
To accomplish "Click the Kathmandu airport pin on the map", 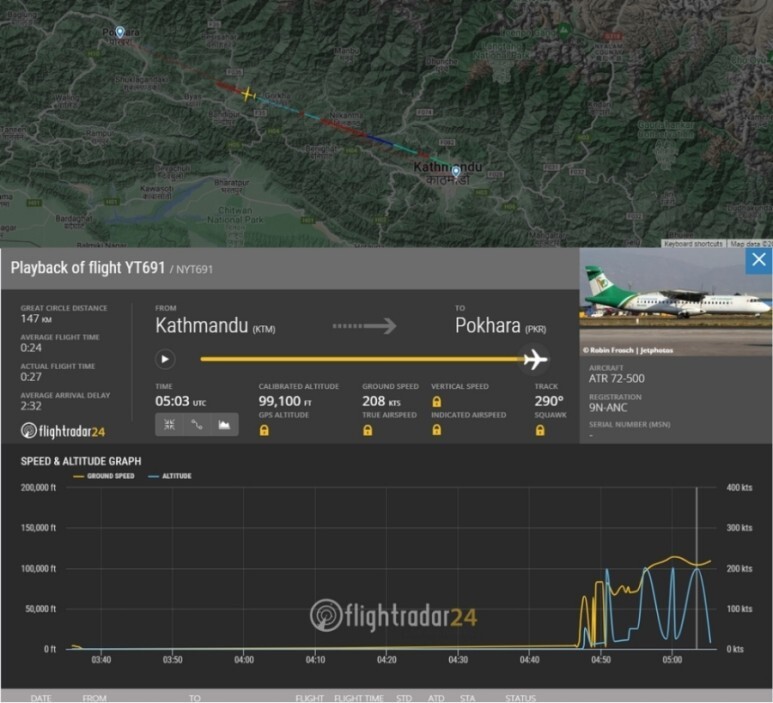I will point(456,172).
